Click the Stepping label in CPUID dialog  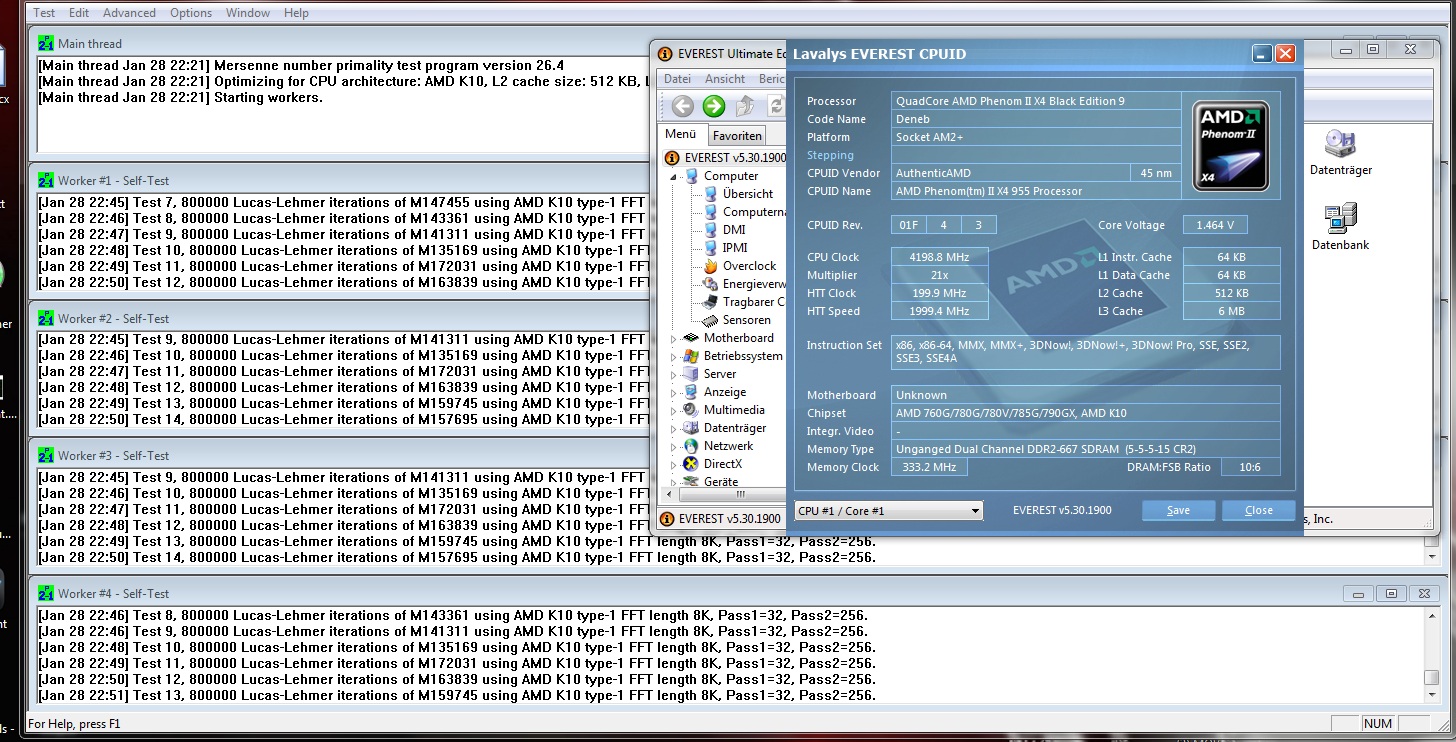click(830, 155)
